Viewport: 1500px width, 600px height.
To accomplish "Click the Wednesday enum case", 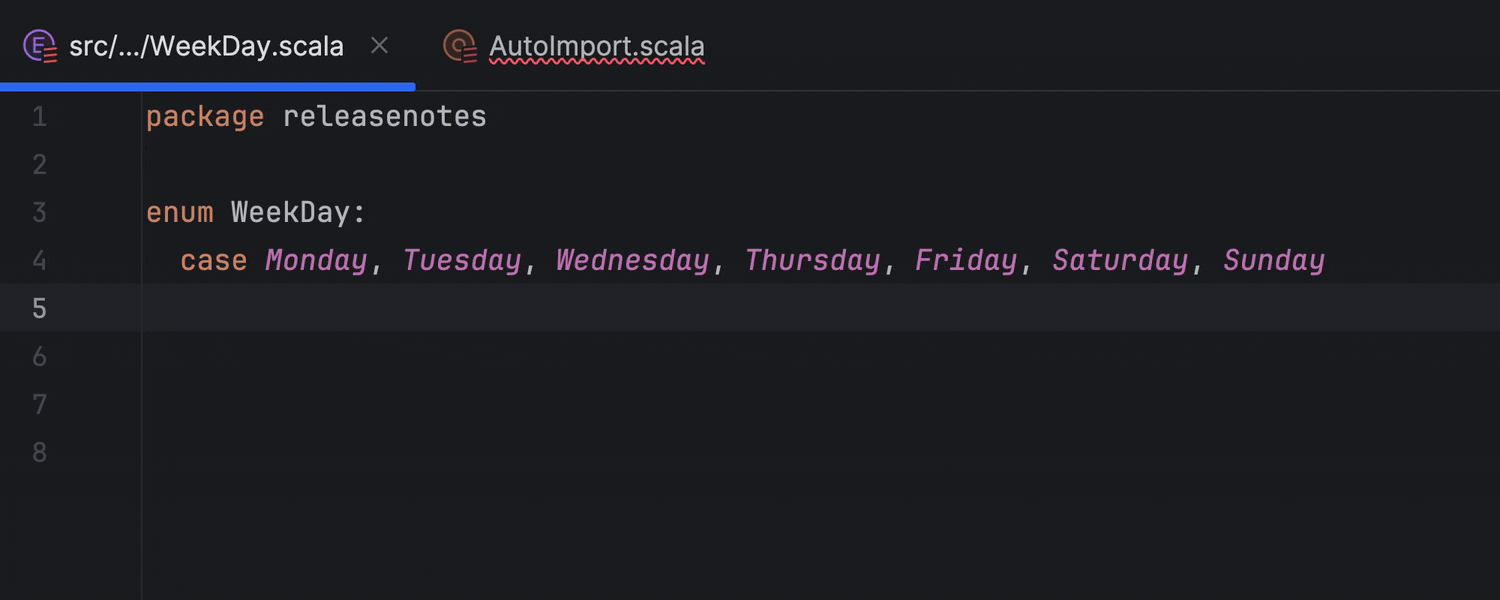I will (x=632, y=260).
